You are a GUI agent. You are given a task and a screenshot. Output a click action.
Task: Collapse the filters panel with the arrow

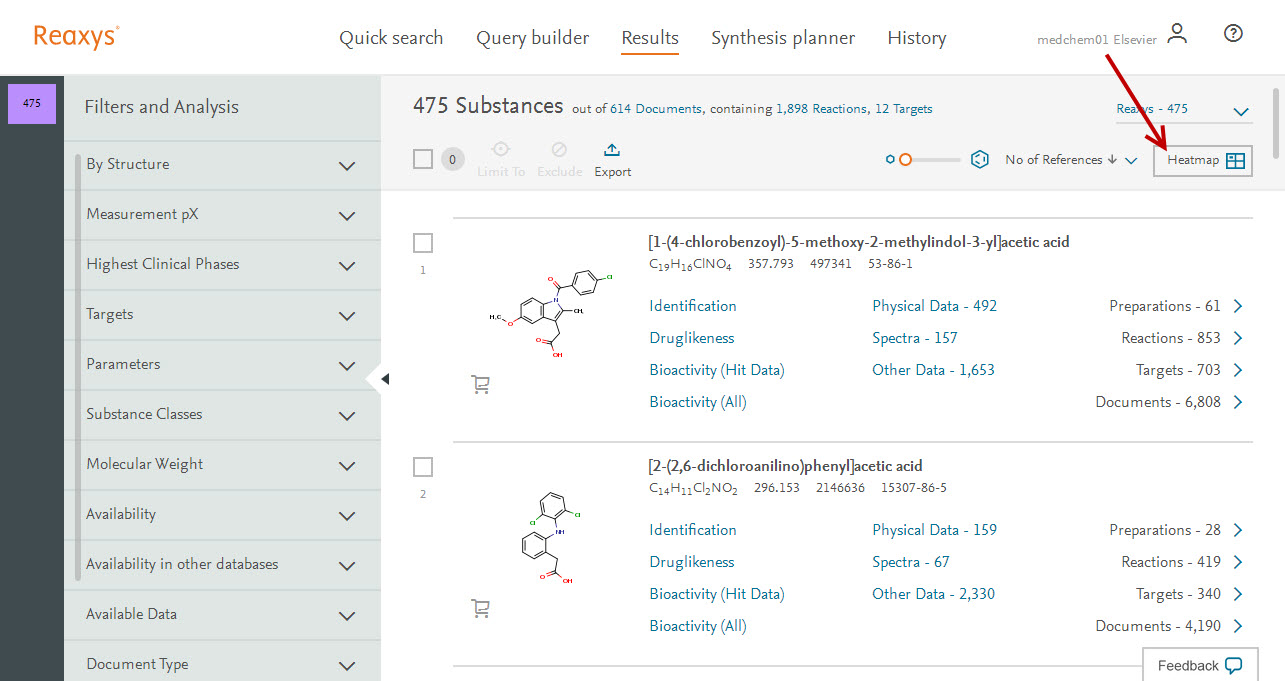click(385, 378)
